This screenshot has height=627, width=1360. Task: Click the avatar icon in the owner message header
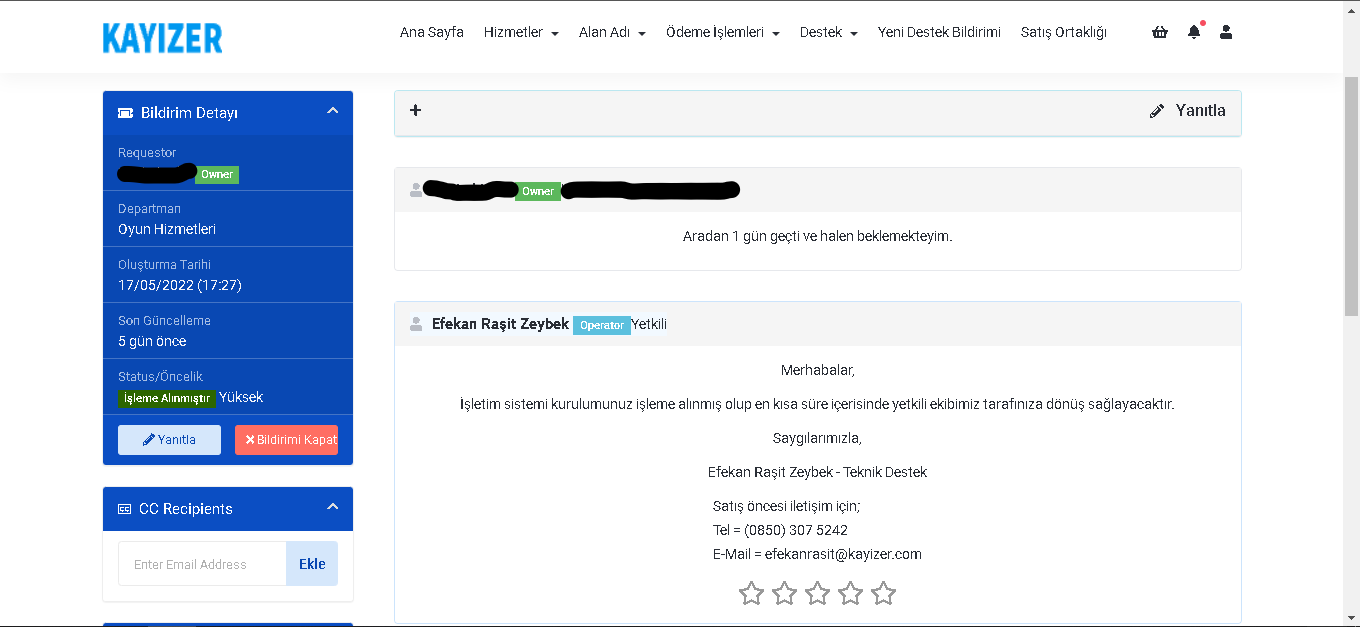tap(416, 190)
